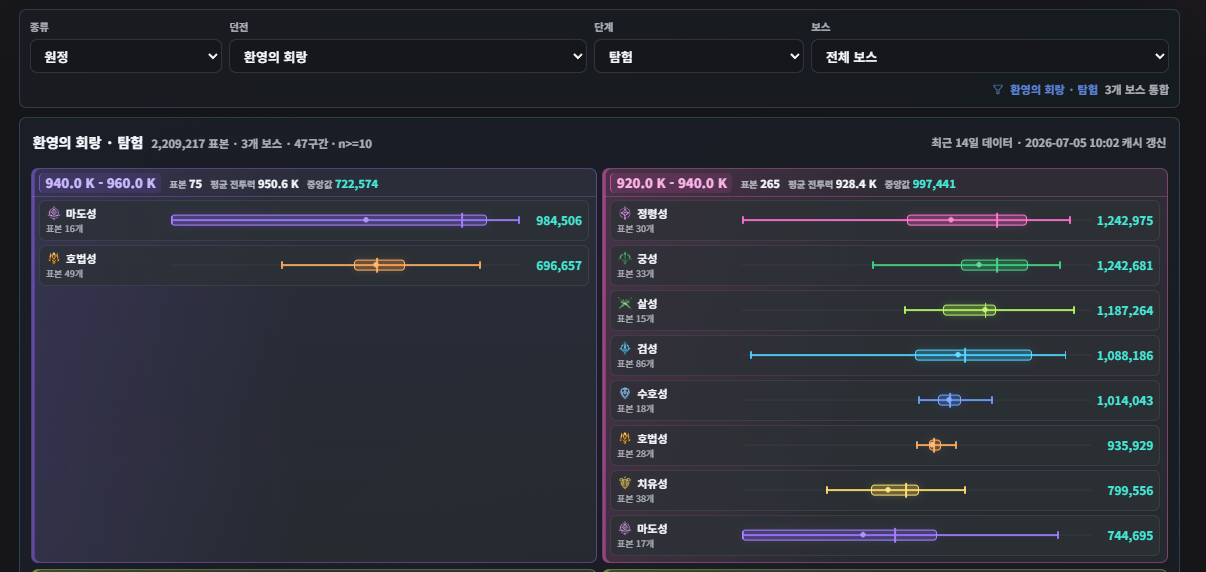Screen dimensions: 1206x572
Task: Click the 정령성 pink box plot bar
Action: click(966, 219)
